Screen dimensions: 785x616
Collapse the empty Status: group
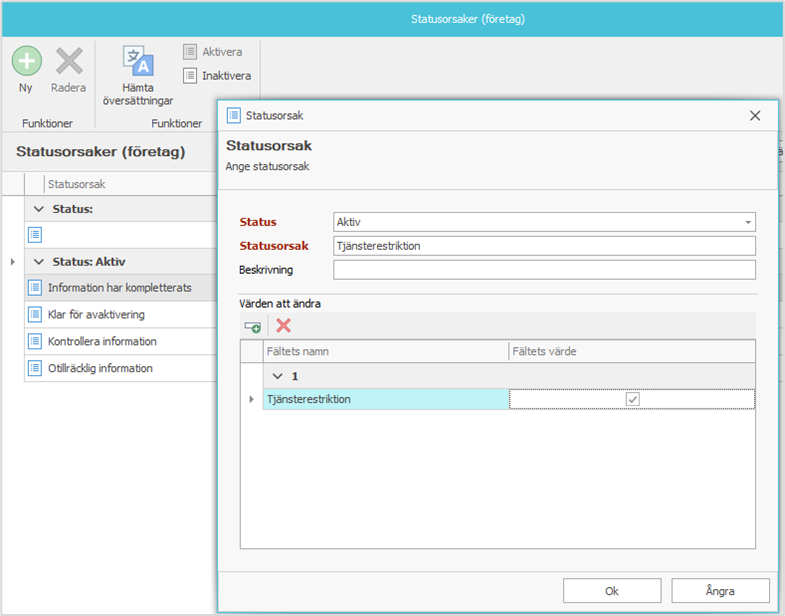[39, 209]
